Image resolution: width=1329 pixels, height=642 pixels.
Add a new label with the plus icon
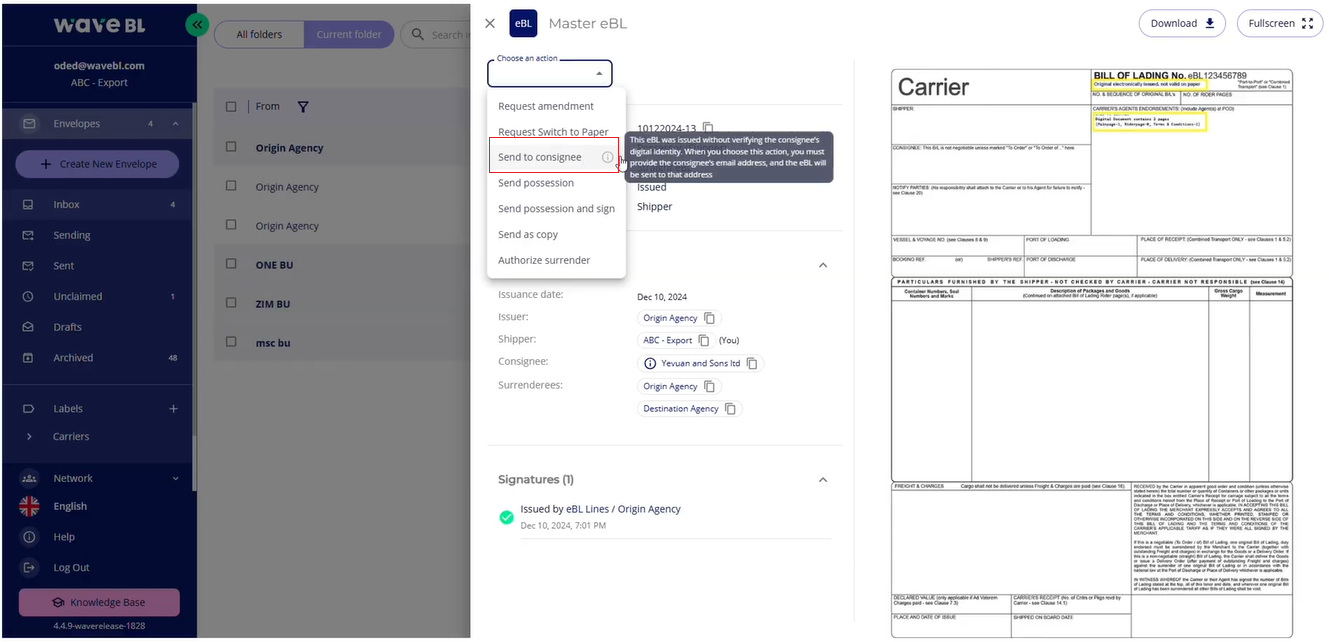point(173,408)
